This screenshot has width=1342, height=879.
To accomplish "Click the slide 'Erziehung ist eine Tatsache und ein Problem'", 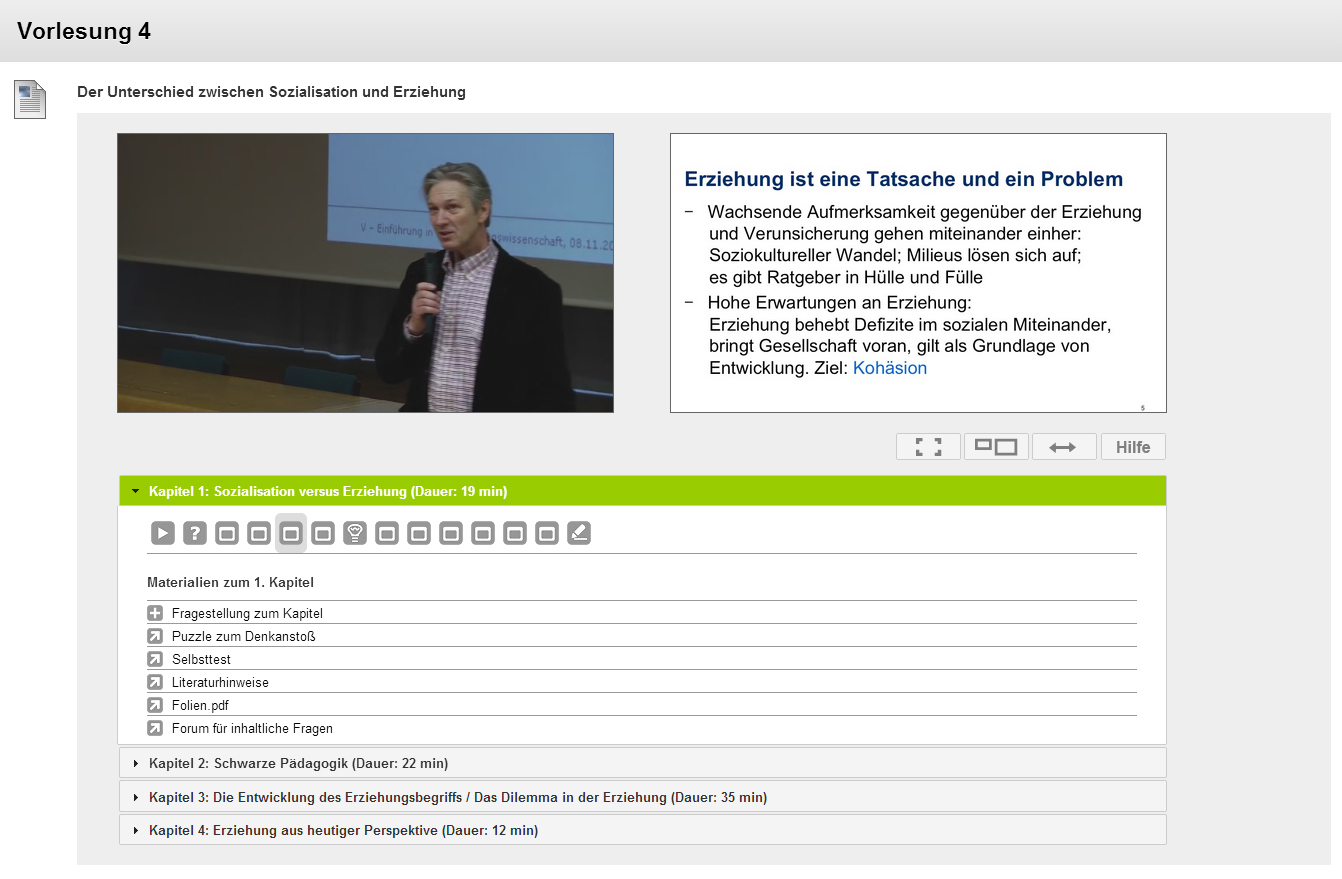I will (918, 273).
